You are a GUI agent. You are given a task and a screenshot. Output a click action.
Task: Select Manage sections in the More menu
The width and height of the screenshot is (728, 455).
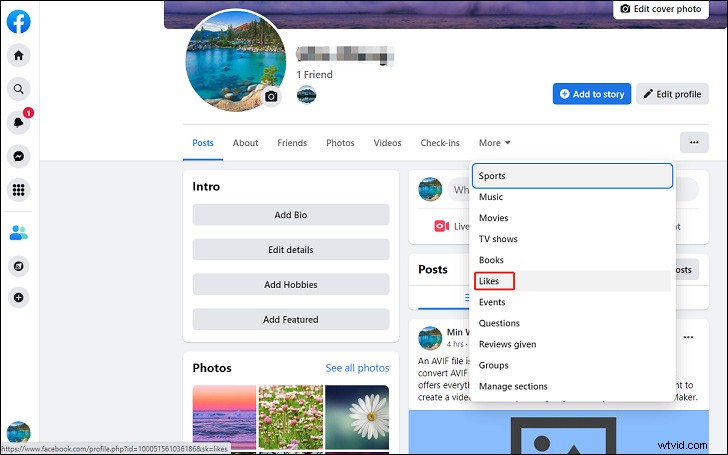coord(572,386)
